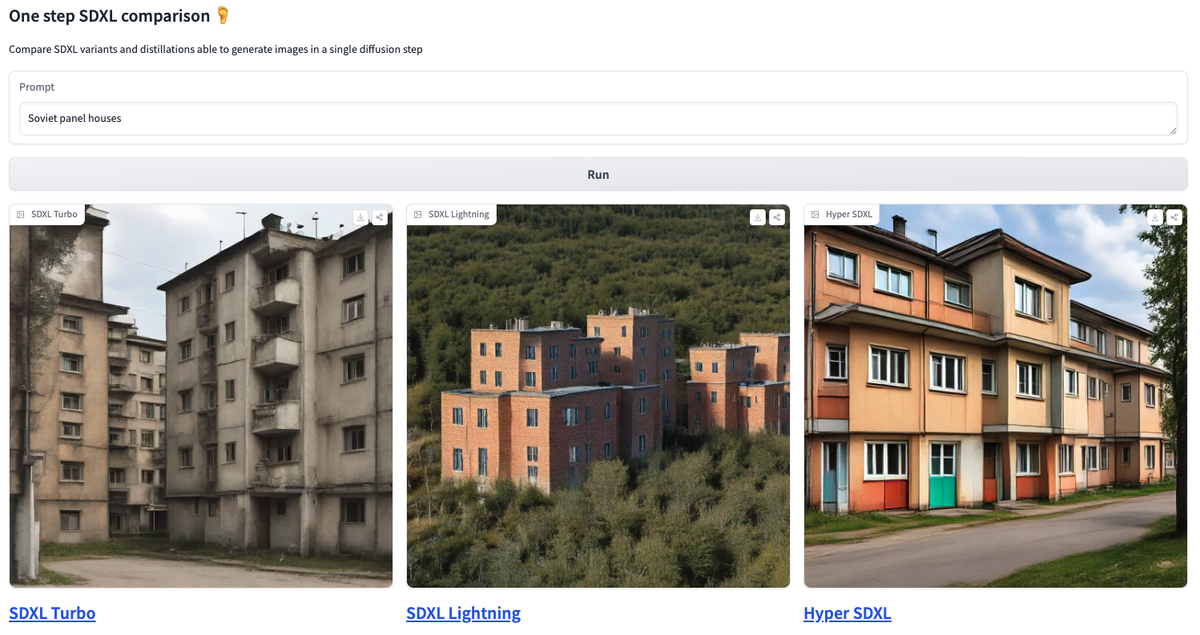This screenshot has height=635, width=1200.
Task: Click the Run button
Action: [x=598, y=174]
